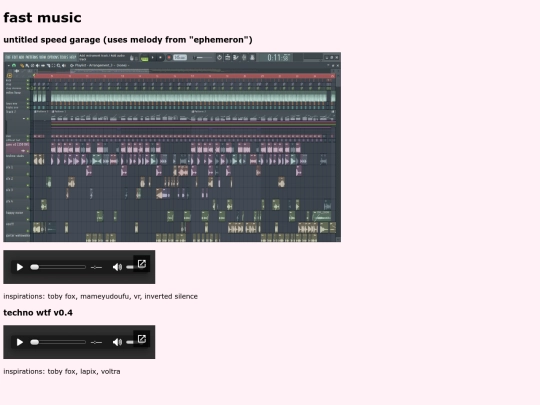Open the FL Studio arrangement screenshot image
This screenshot has height=405, width=540.
point(172,147)
